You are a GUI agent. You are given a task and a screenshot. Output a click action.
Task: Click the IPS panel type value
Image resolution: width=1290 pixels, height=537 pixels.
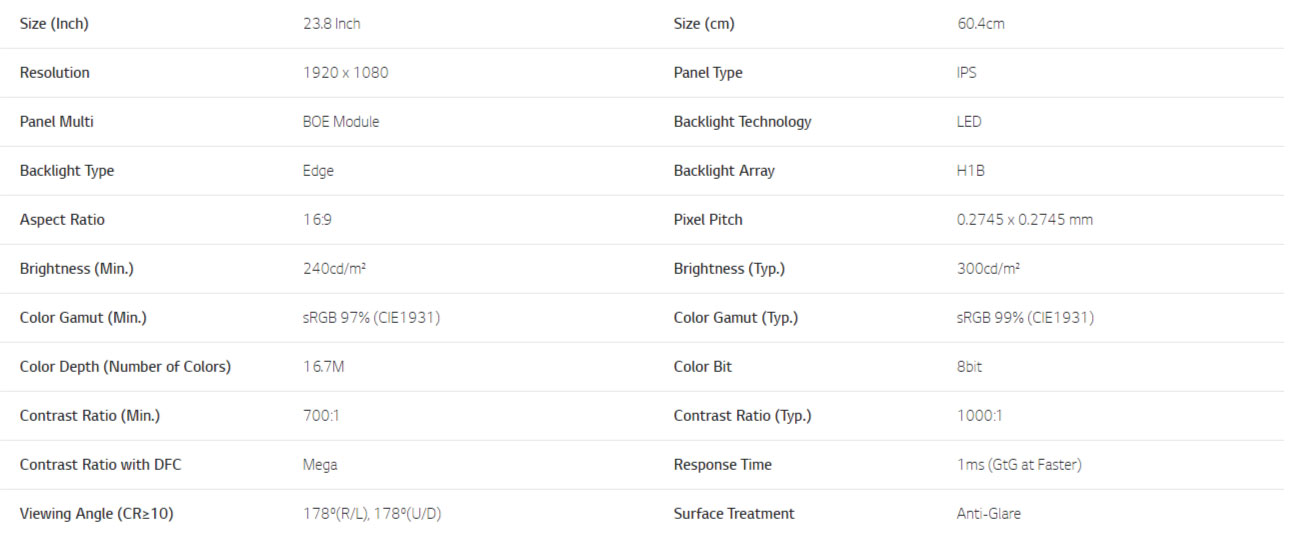click(x=967, y=73)
